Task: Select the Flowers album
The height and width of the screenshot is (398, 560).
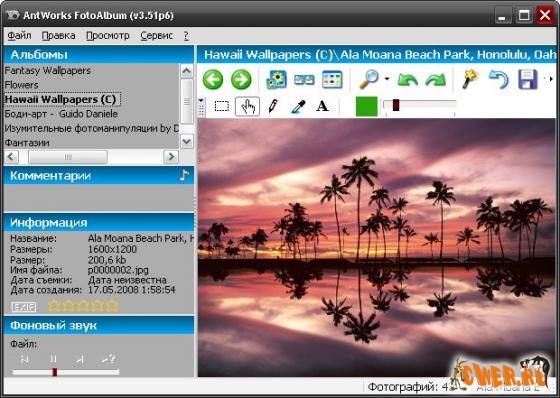Action: pyautogui.click(x=21, y=85)
